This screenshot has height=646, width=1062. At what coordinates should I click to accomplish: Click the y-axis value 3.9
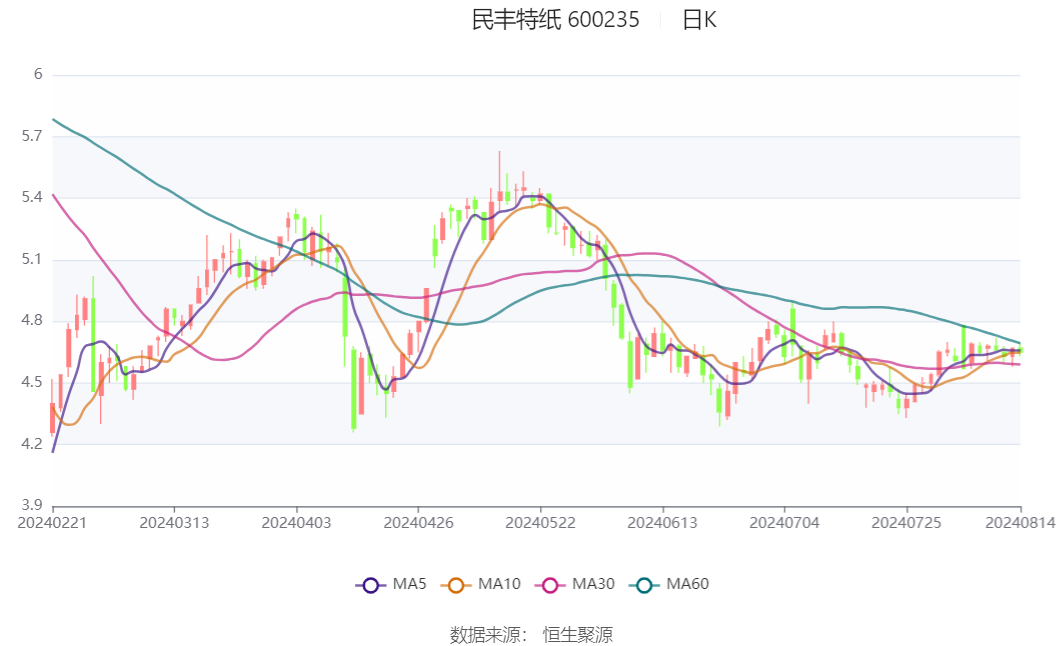32,505
